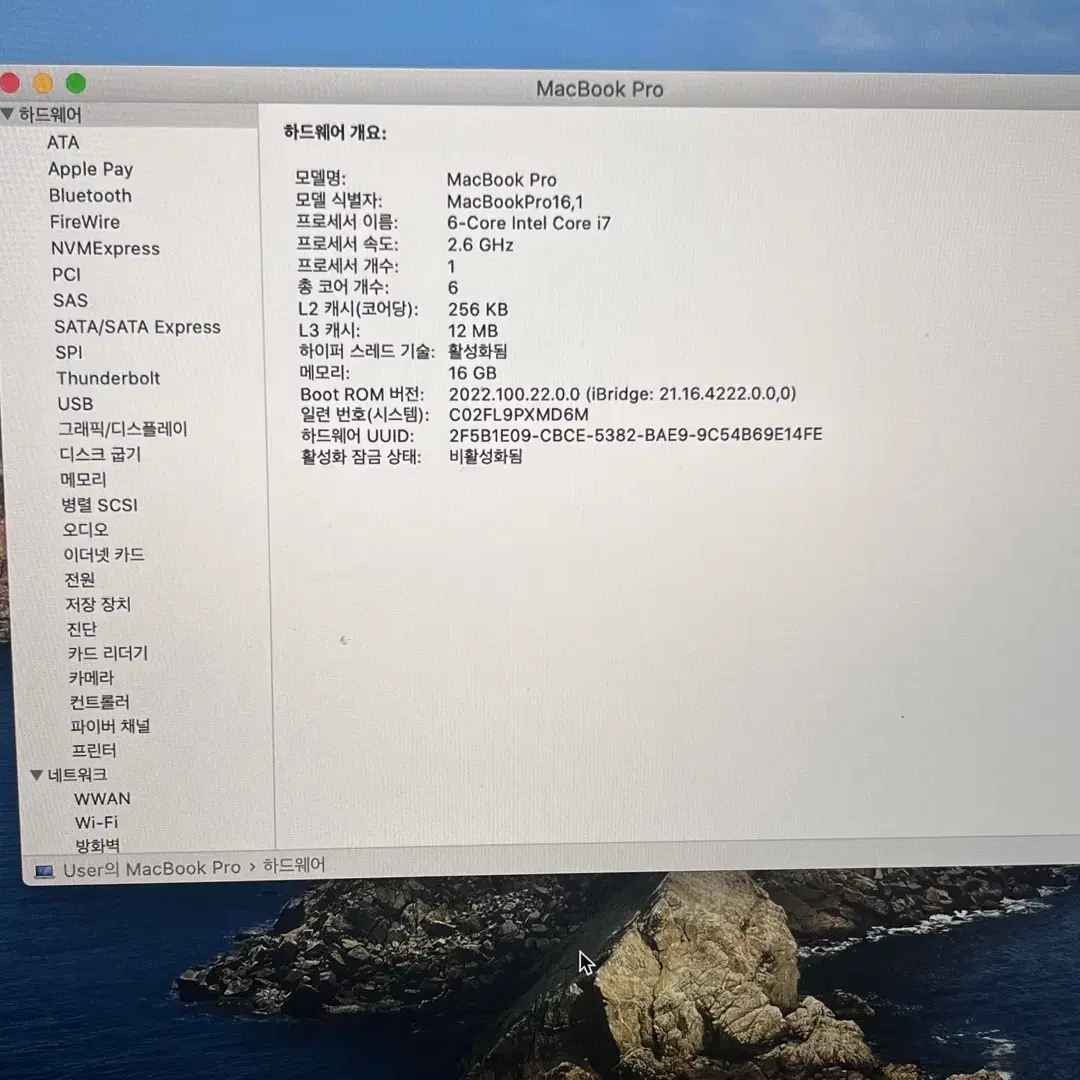Viewport: 1080px width, 1080px height.
Task: Select 디스크 굽기 in the sidebar
Action: 101,454
